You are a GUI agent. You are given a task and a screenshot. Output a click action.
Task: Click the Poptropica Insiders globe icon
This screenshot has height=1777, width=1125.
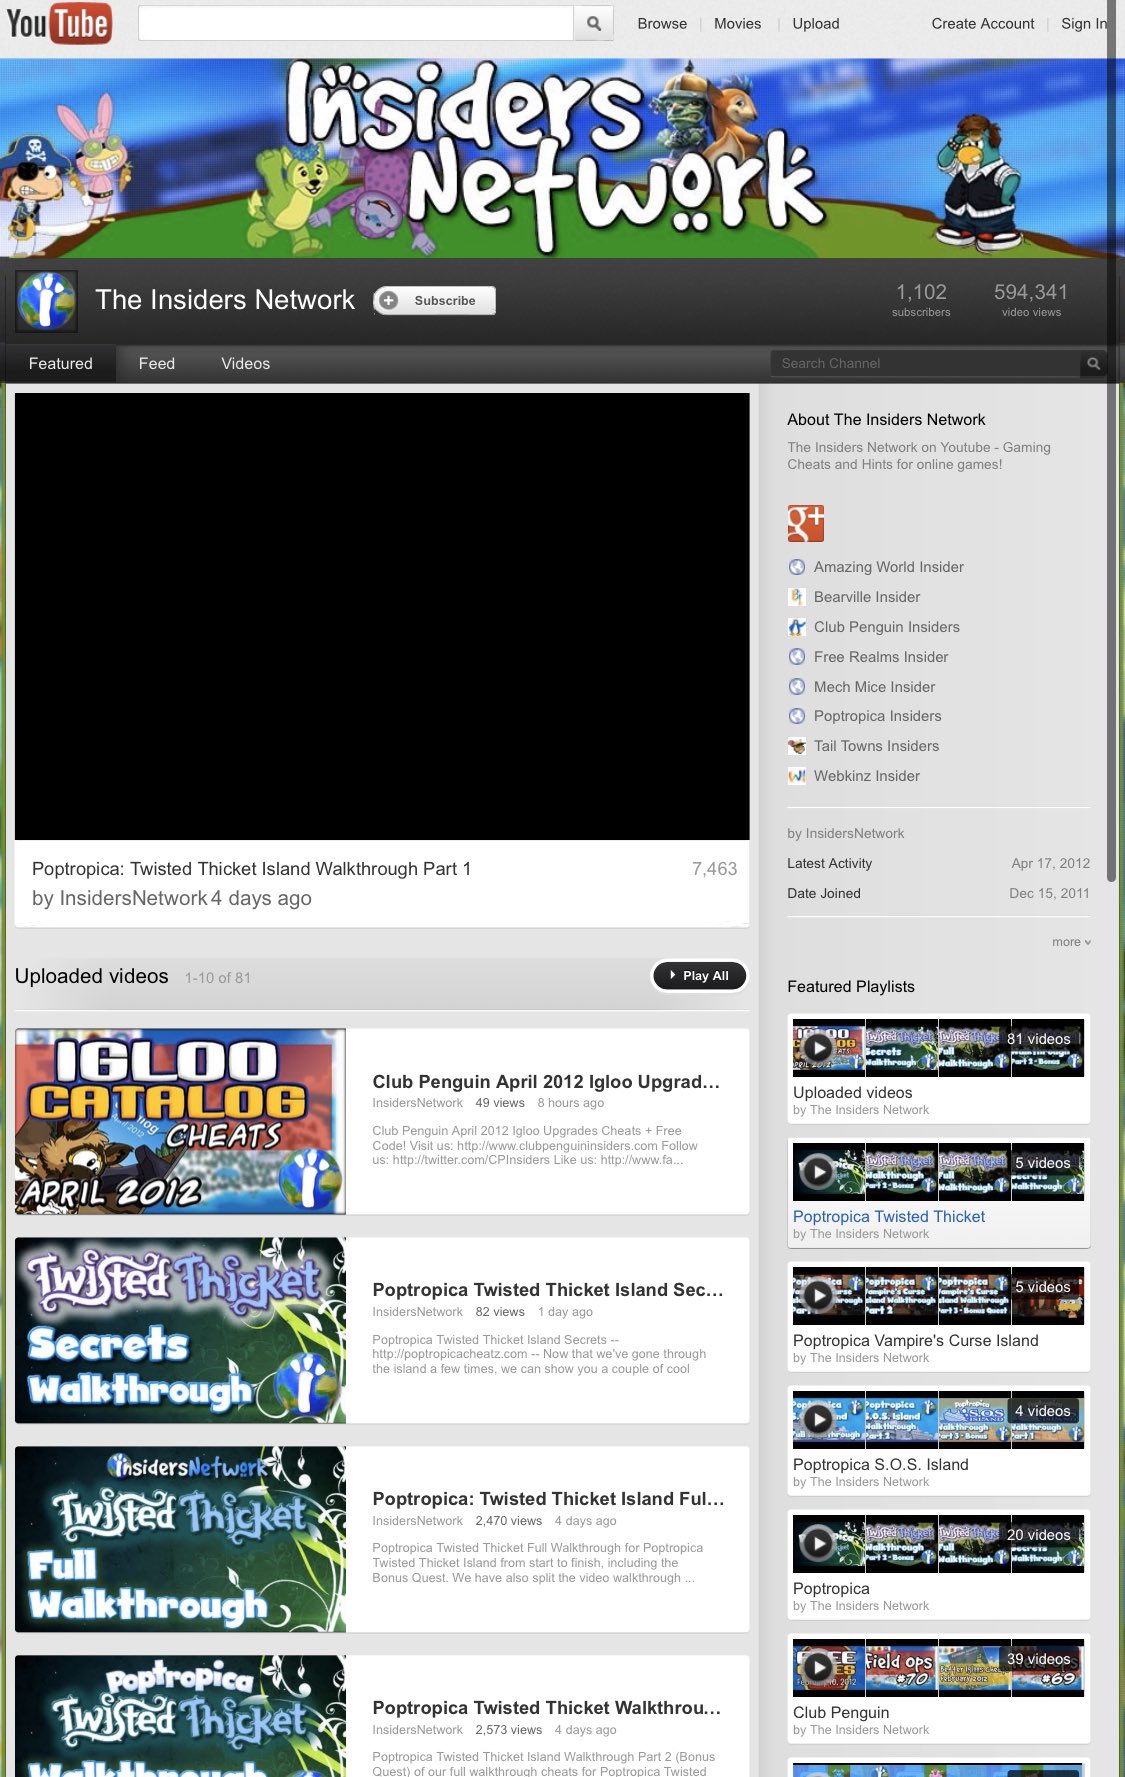tap(797, 716)
